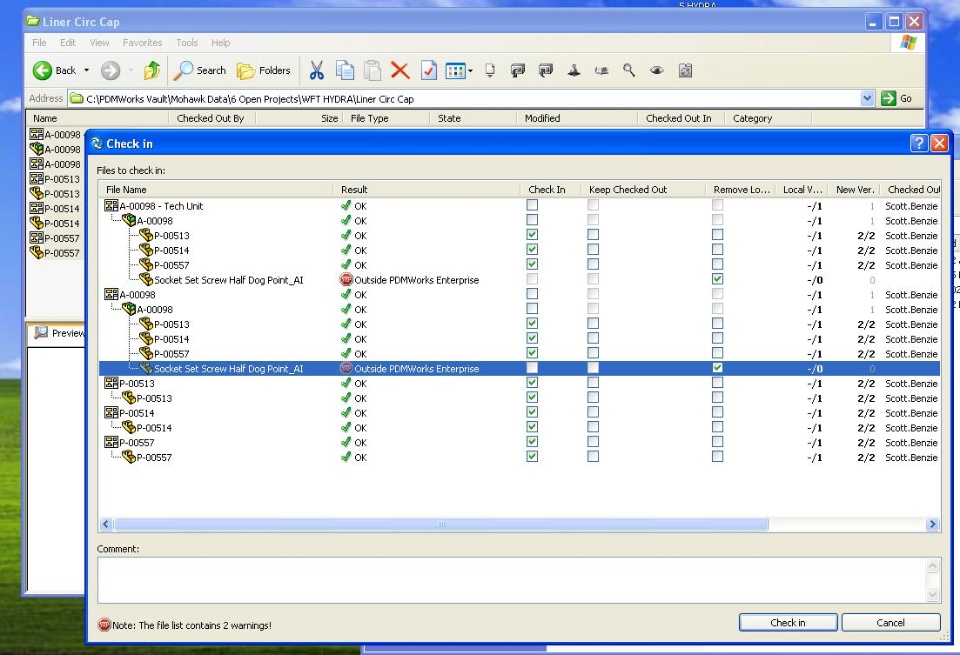Toggle Remove Local on highlighted Socket Set Screw row
This screenshot has height=655, width=960.
718,368
